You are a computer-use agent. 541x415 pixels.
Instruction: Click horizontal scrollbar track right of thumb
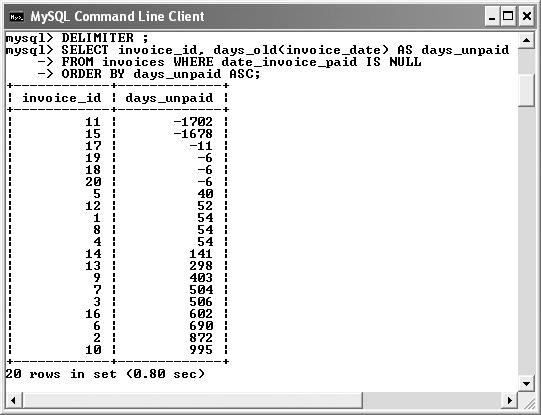coord(432,400)
